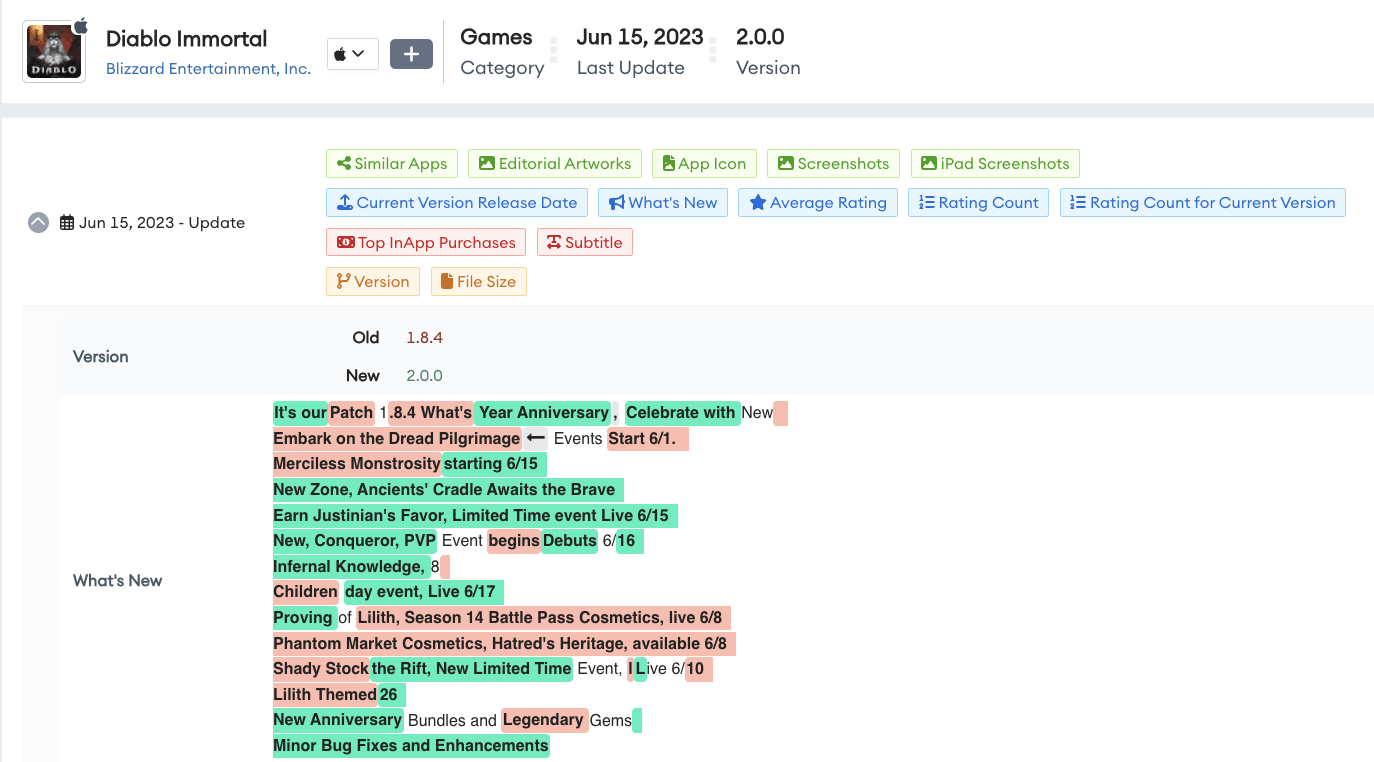Click the calendar icon beside Jun 15, 2023

click(x=67, y=223)
